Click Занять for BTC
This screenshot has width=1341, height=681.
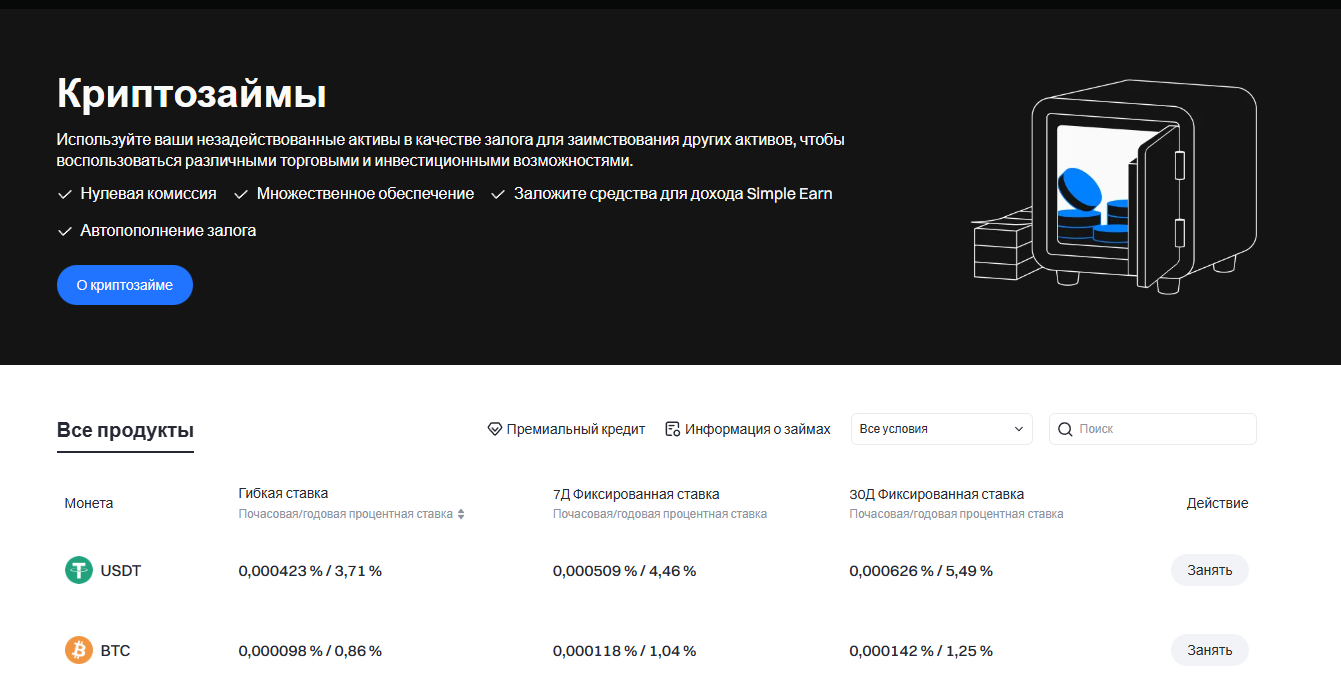click(1209, 650)
